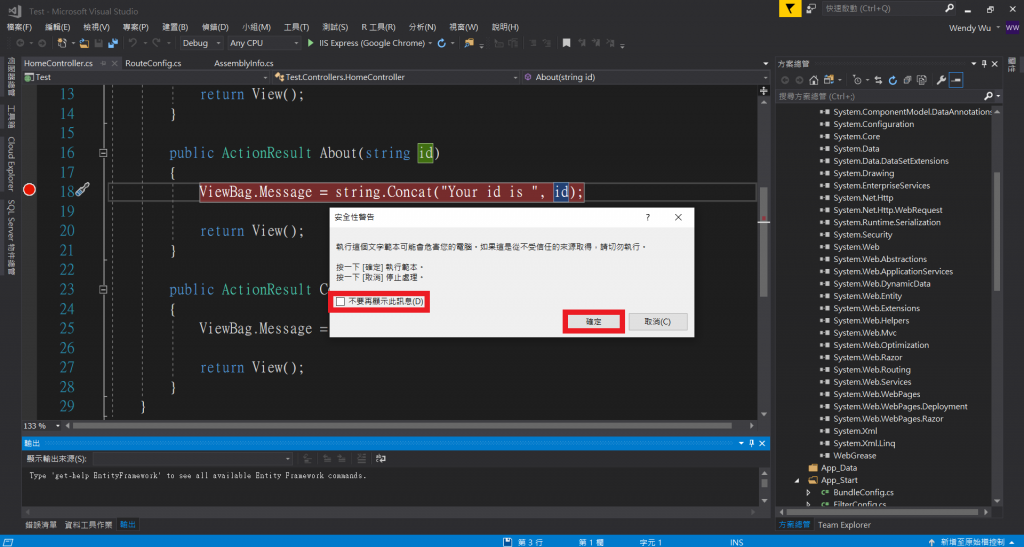Click the Save All toolbar icon

[x=112, y=43]
